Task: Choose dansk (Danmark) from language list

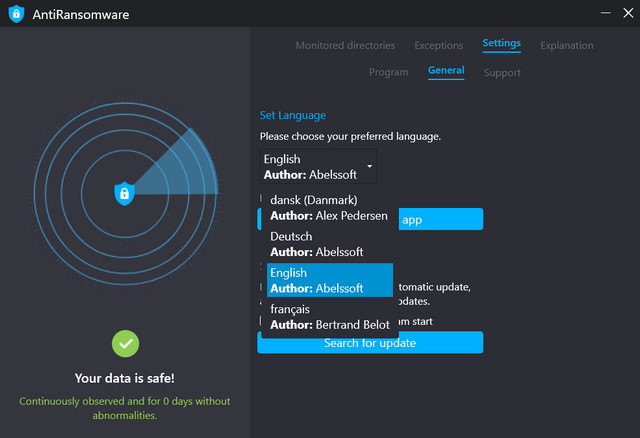Action: pos(328,207)
